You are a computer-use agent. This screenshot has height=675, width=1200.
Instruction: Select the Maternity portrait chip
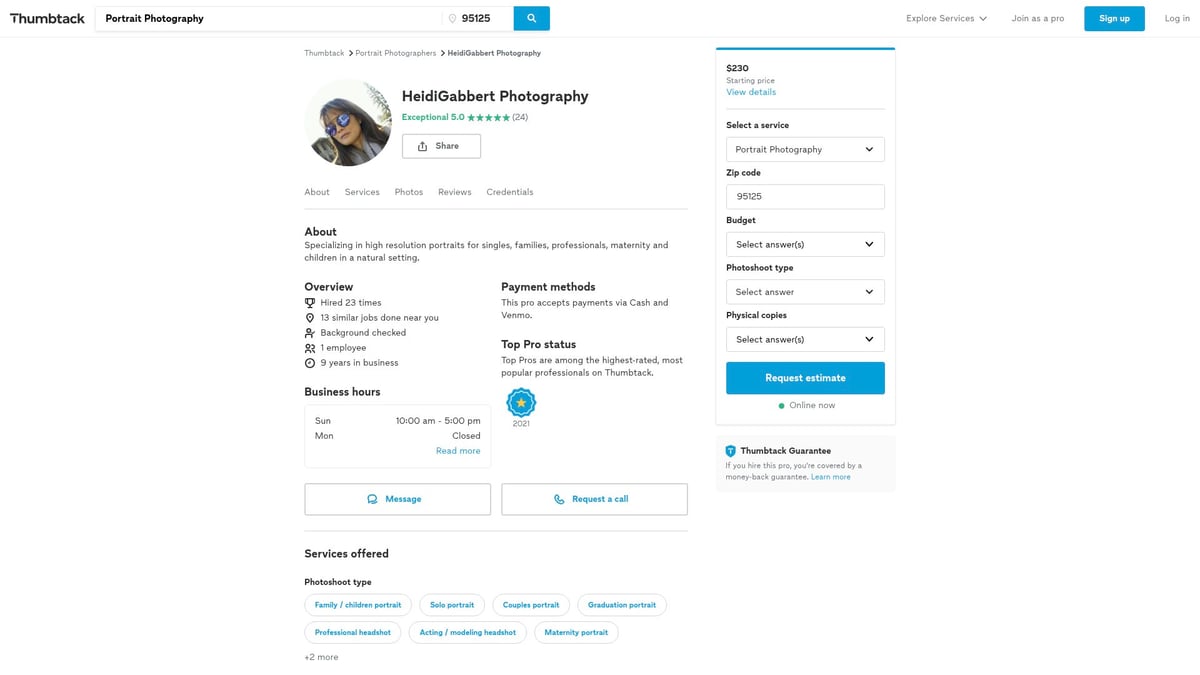(x=576, y=632)
